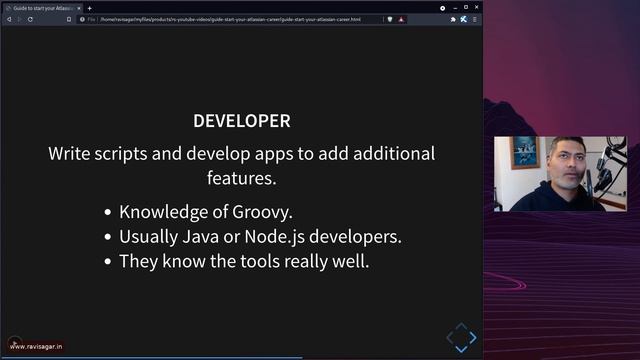The image size is (640, 360).
Task: Click the browser forward arrow
Action: tap(19, 19)
